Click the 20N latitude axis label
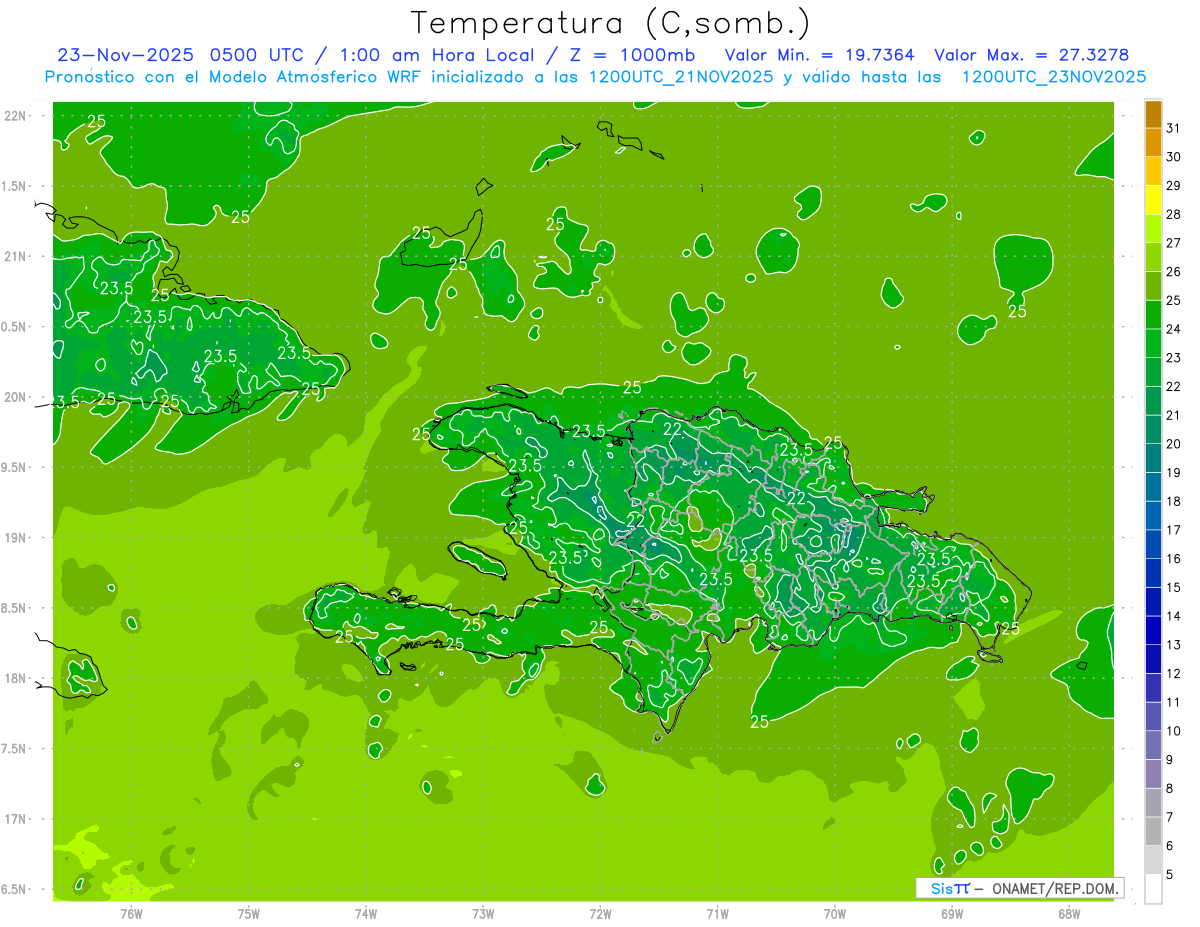This screenshot has height=927, width=1200. point(15,397)
